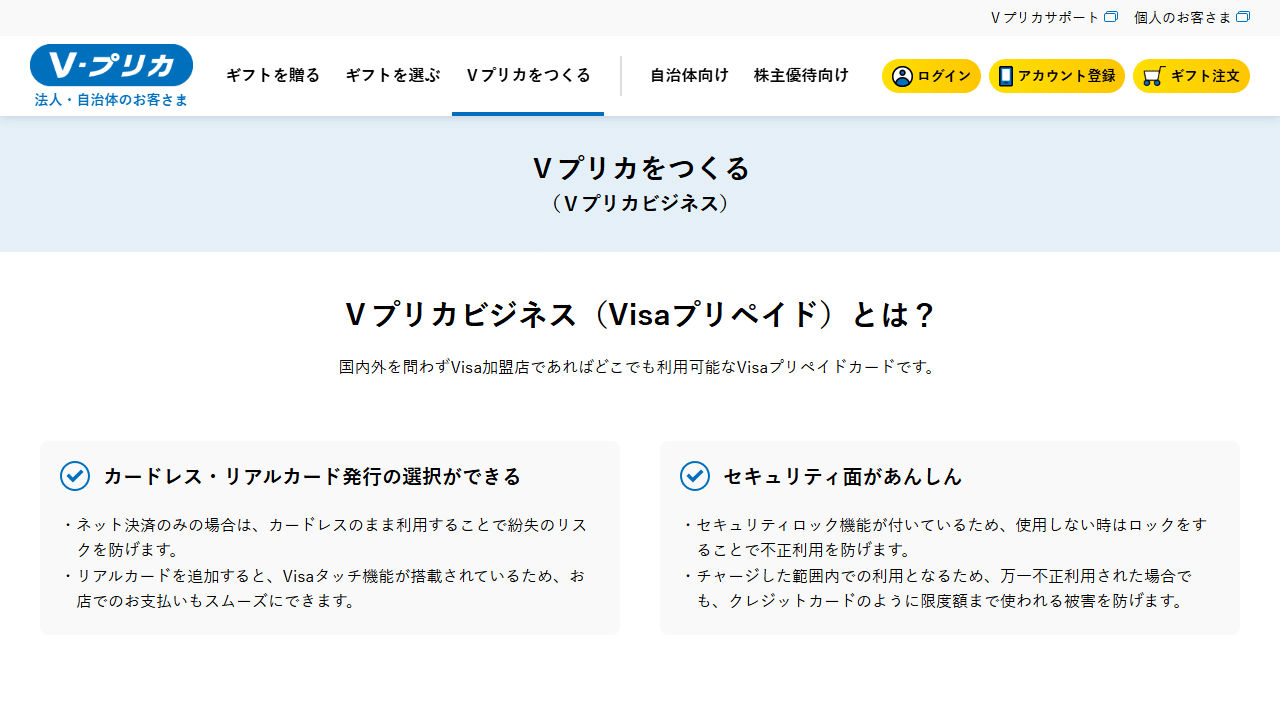Click the phone icon in the アカウント登録 button
The image size is (1280, 720).
click(x=1006, y=76)
